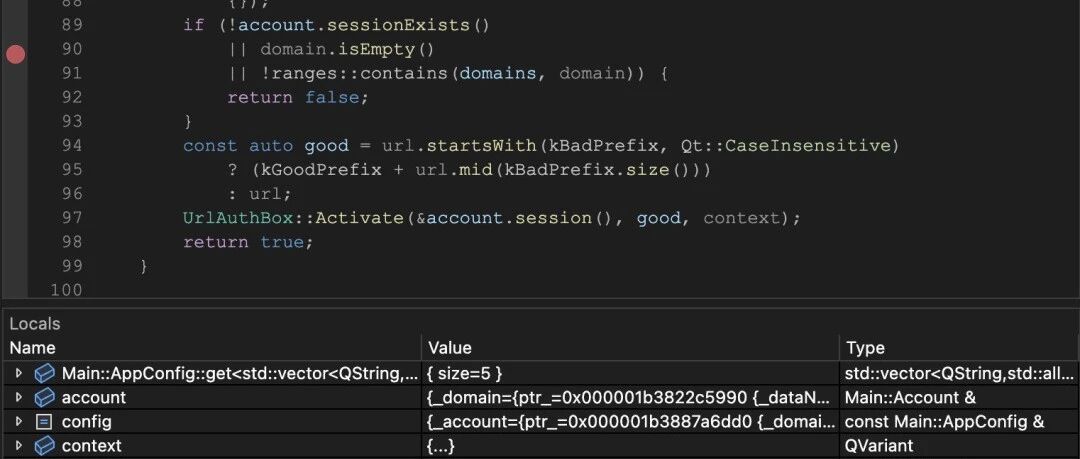Click the field icon beside config
Viewport: 1080px width, 459px height.
click(43, 422)
